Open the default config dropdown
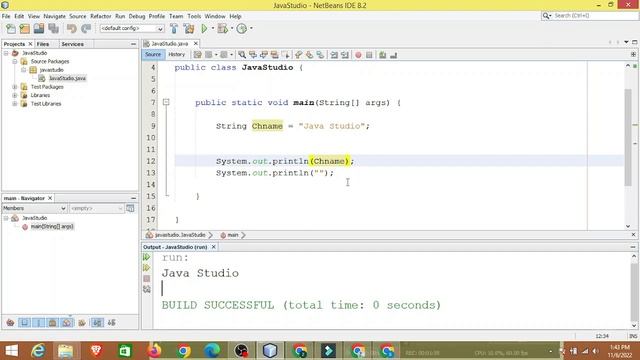 pos(132,29)
